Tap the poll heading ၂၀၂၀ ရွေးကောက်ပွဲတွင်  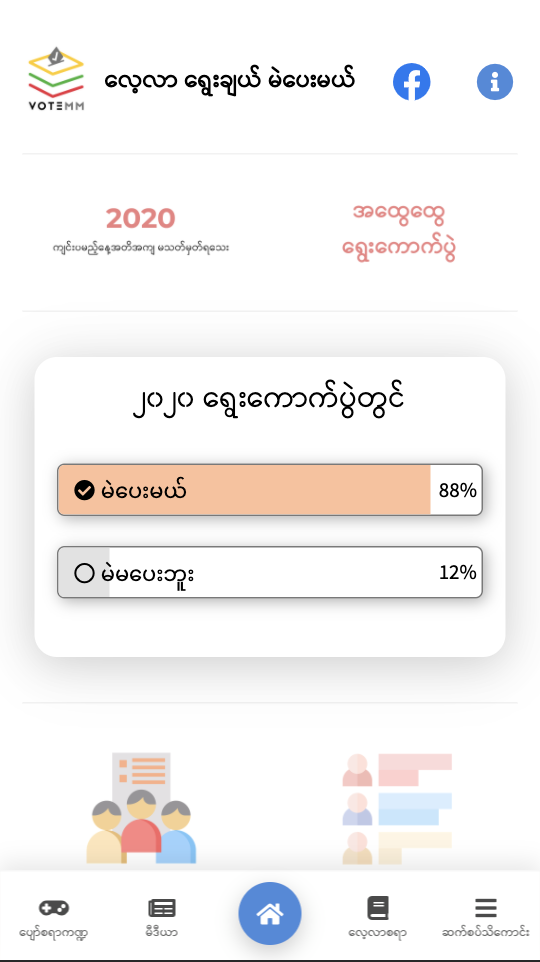coord(270,402)
